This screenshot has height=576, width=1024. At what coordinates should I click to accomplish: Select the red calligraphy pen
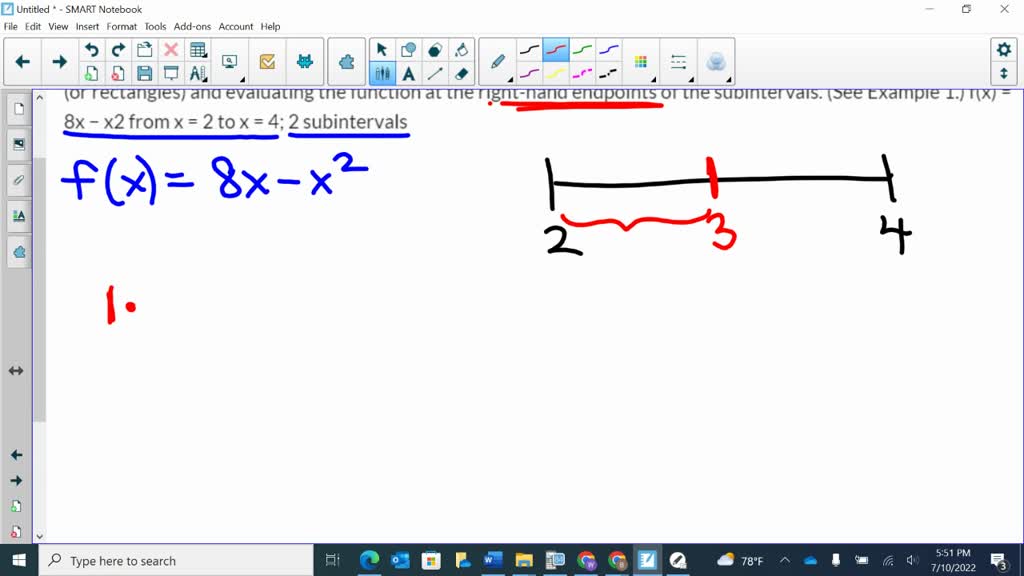(x=554, y=47)
